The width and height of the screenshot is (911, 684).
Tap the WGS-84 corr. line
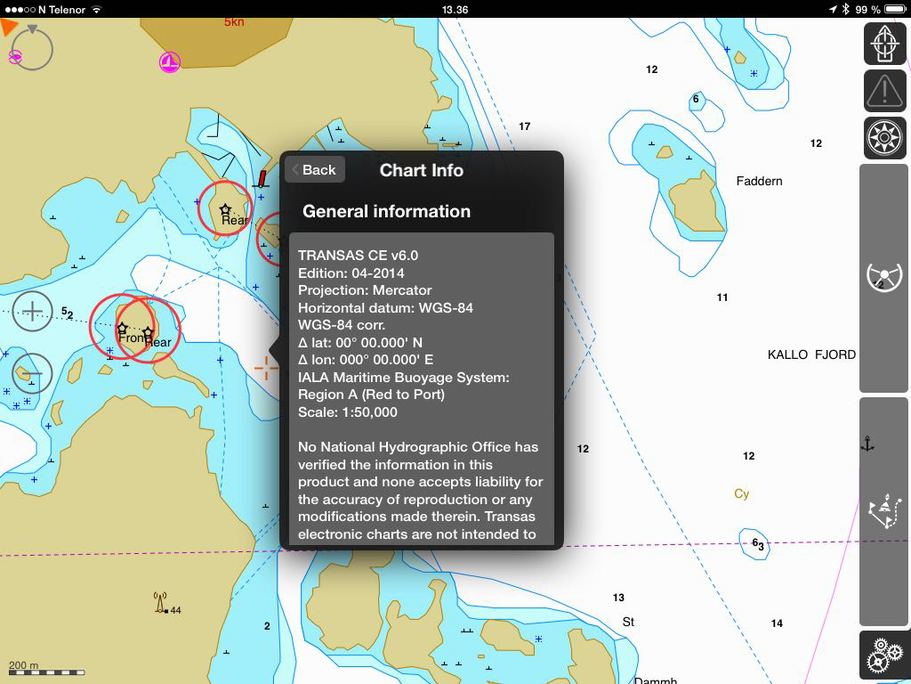pyautogui.click(x=342, y=325)
